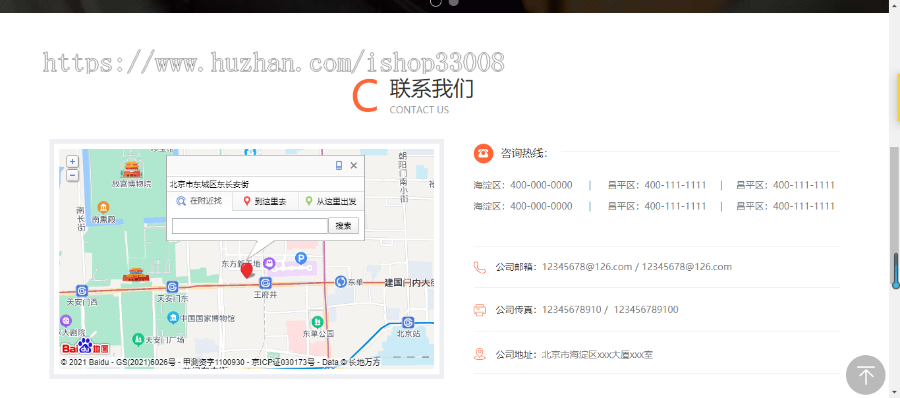This screenshot has height=398, width=900.
Task: Click the fax number 123456789100
Action: tap(646, 310)
